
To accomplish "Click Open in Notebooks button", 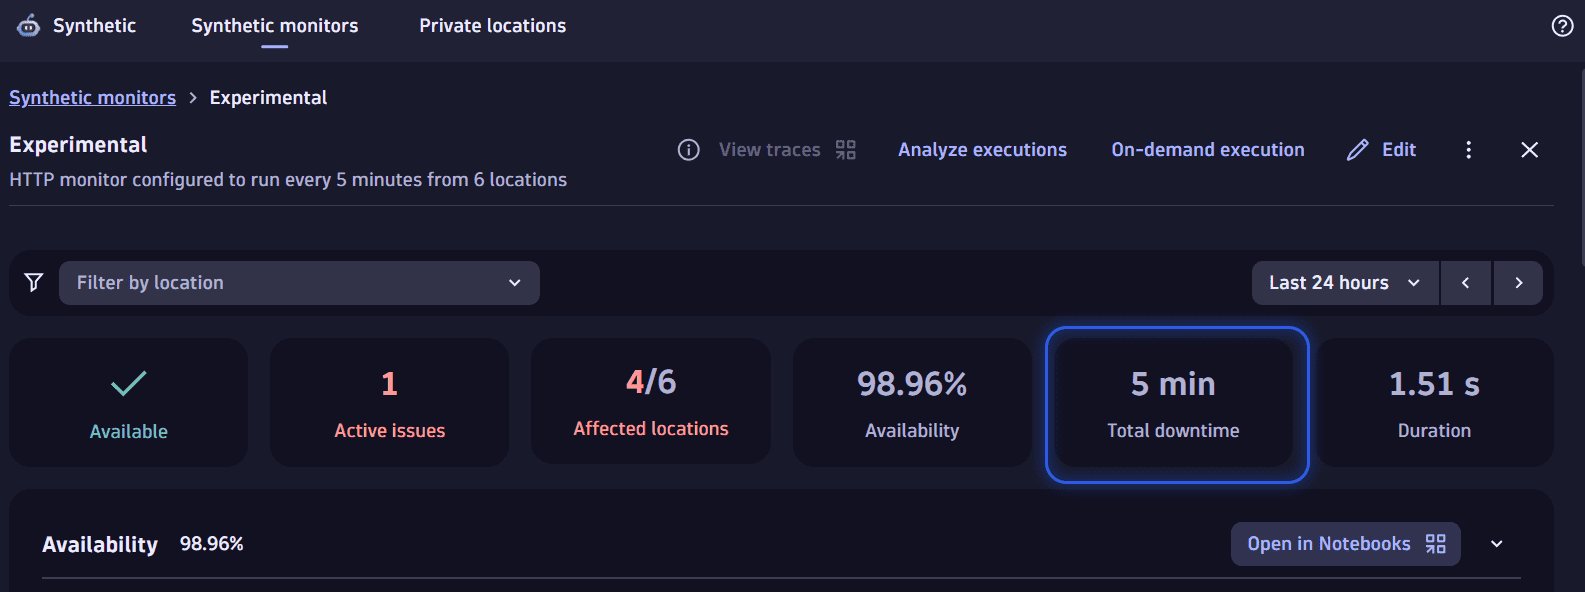I will click(1346, 544).
